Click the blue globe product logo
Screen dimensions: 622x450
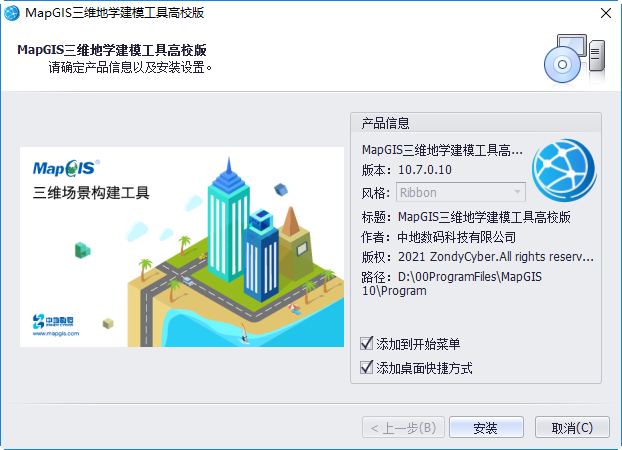563,166
